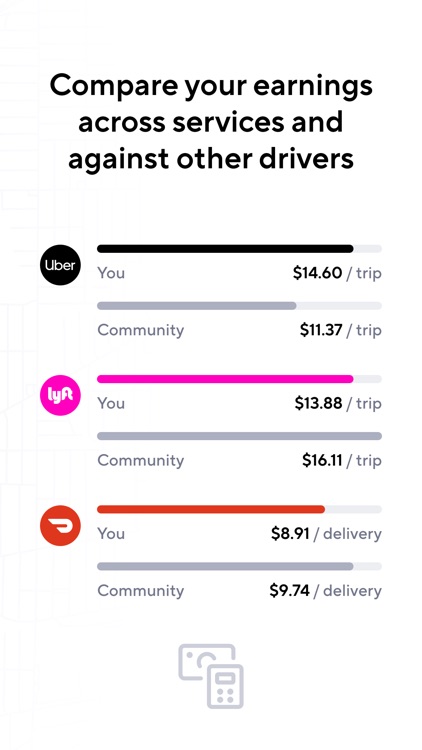
Task: Select the $16.11 / trip Community amount
Action: coord(342,460)
